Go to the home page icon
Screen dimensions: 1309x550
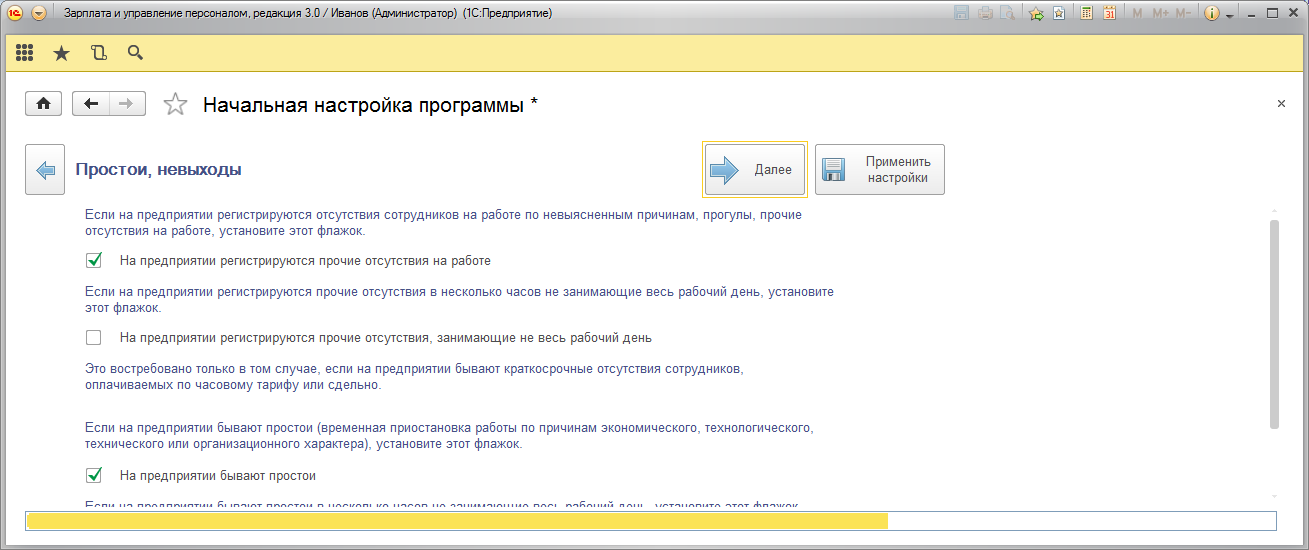coord(44,104)
